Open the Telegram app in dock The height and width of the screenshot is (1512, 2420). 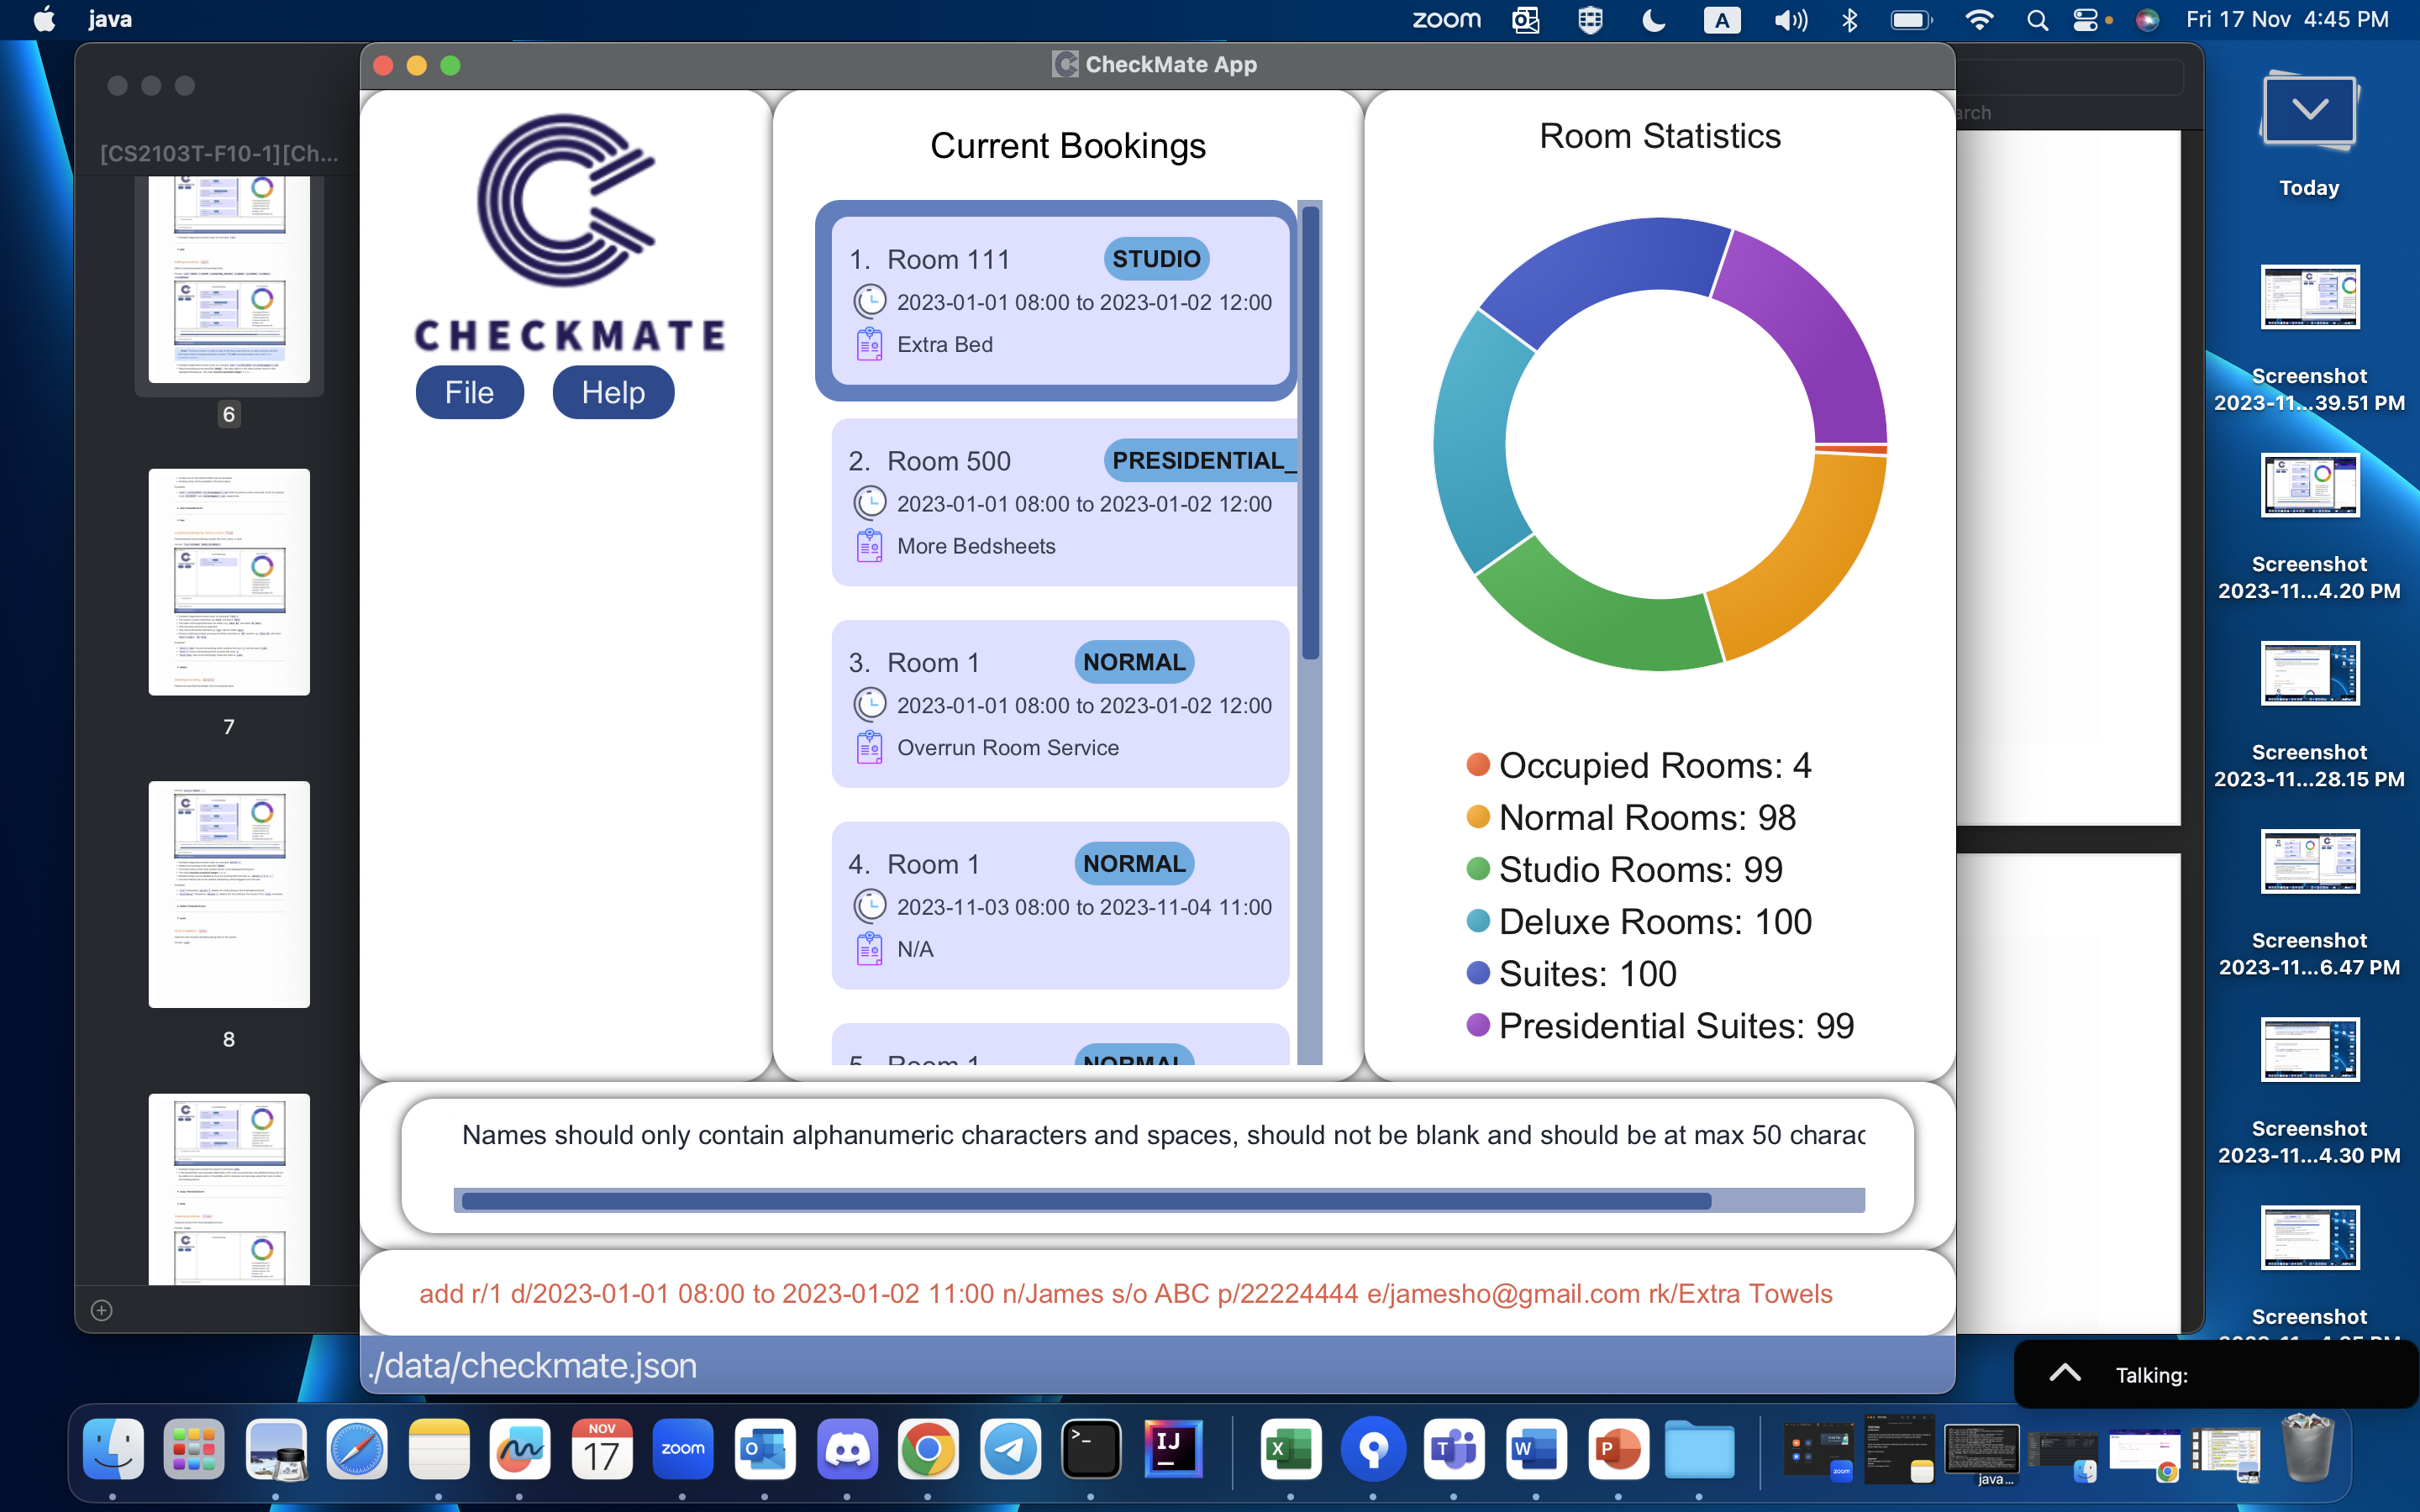[1009, 1449]
